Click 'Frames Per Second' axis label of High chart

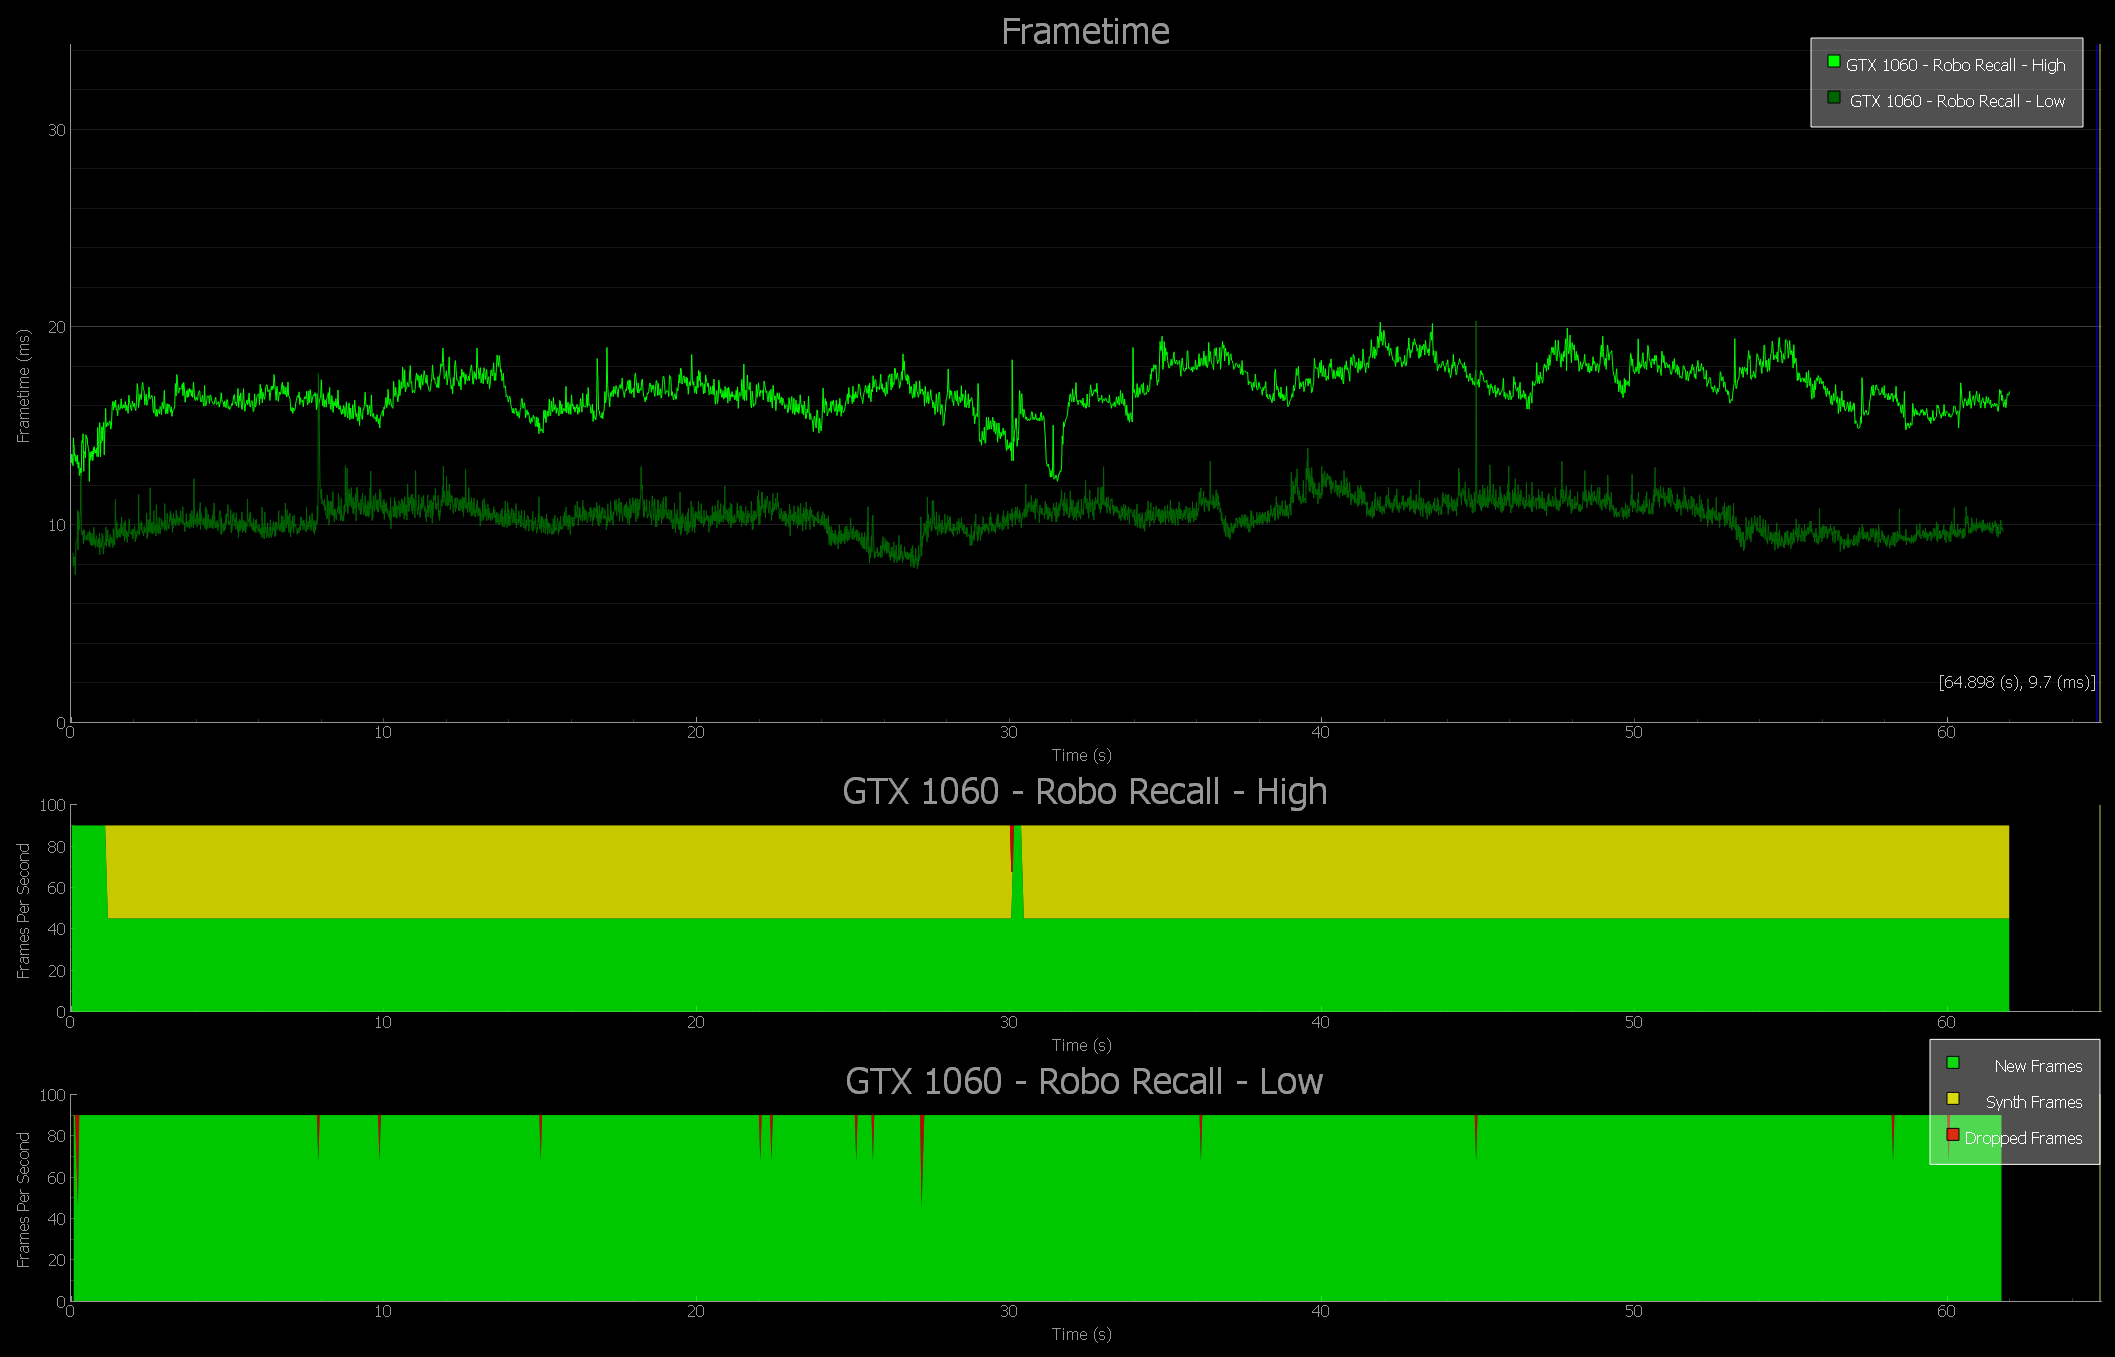coord(23,911)
